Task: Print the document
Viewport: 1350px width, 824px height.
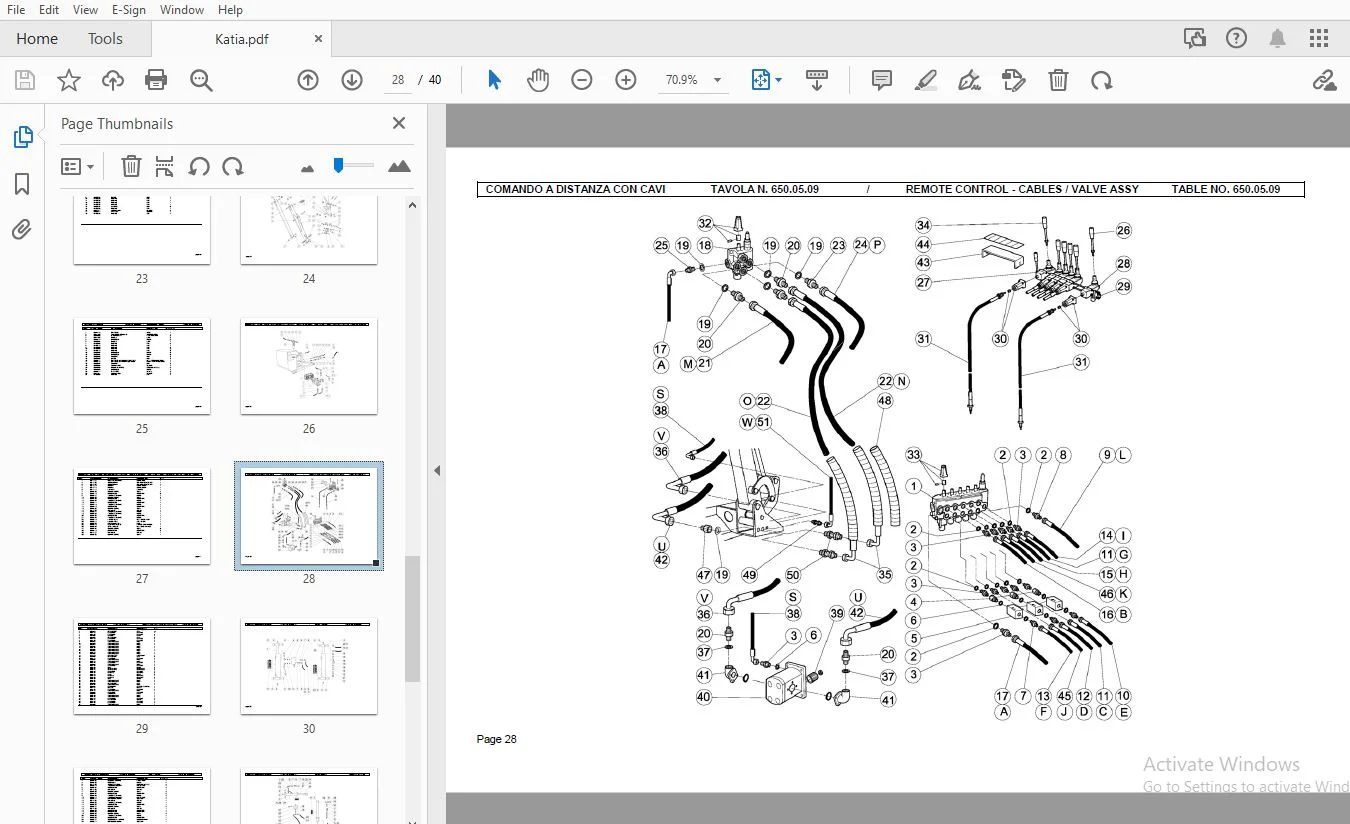Action: (x=156, y=80)
